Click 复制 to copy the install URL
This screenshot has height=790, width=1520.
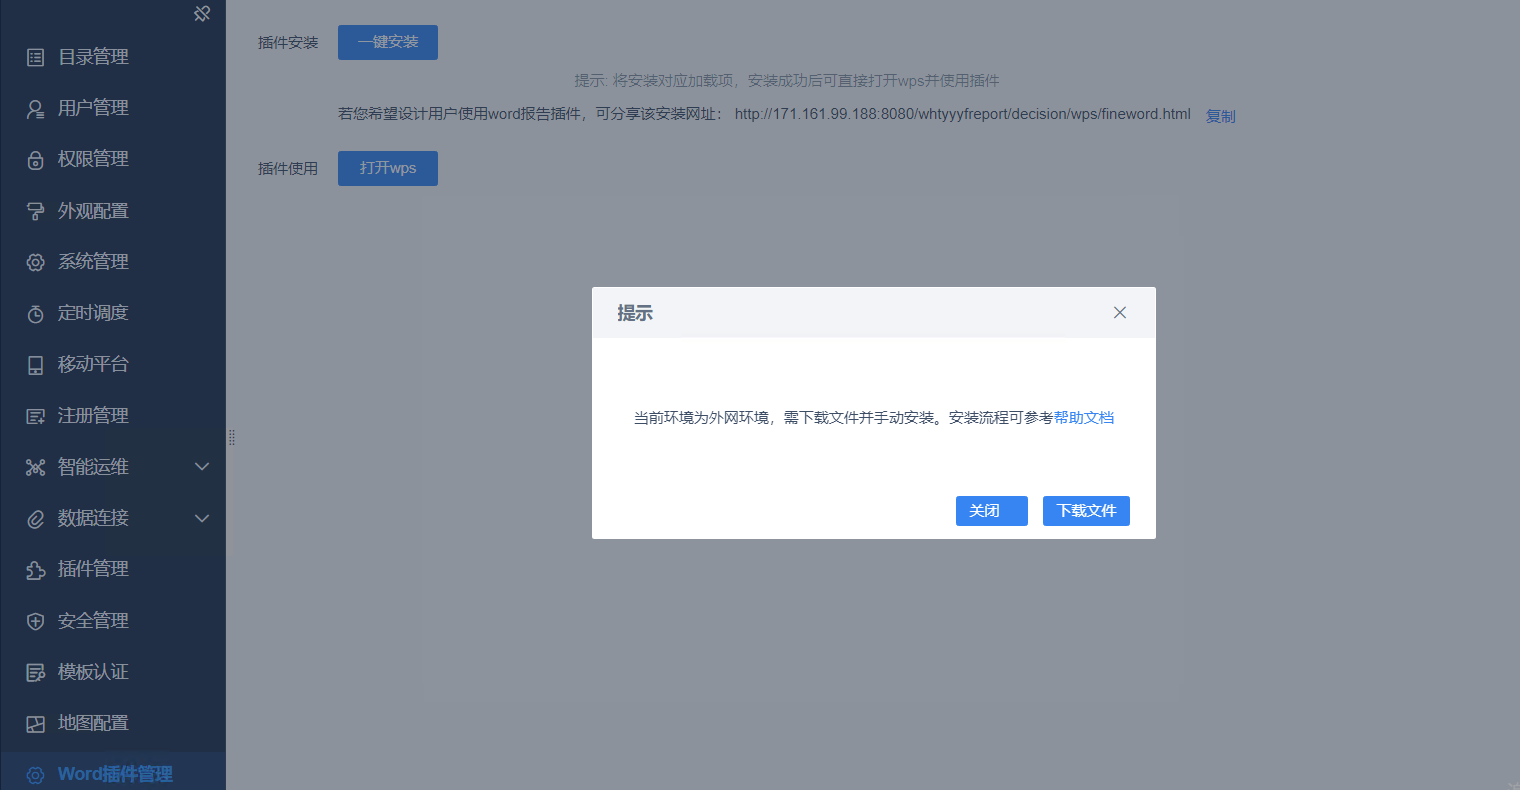click(x=1221, y=116)
